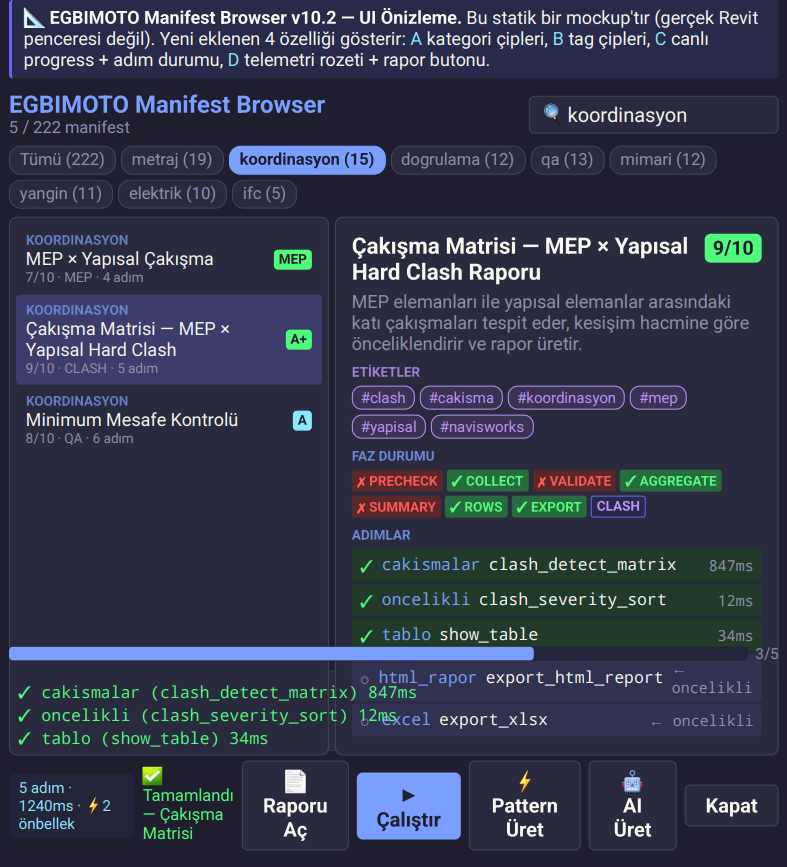Run manifest with Çalıştır button
Screen dimensions: 787x867
pyautogui.click(x=409, y=806)
